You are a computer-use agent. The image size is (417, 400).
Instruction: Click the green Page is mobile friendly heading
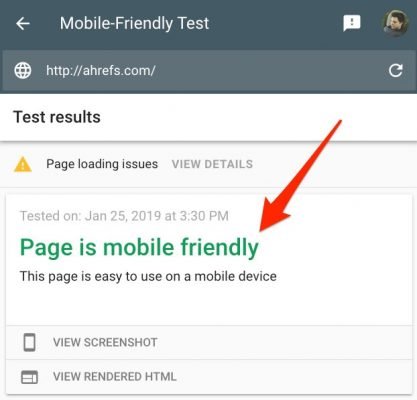click(x=139, y=248)
